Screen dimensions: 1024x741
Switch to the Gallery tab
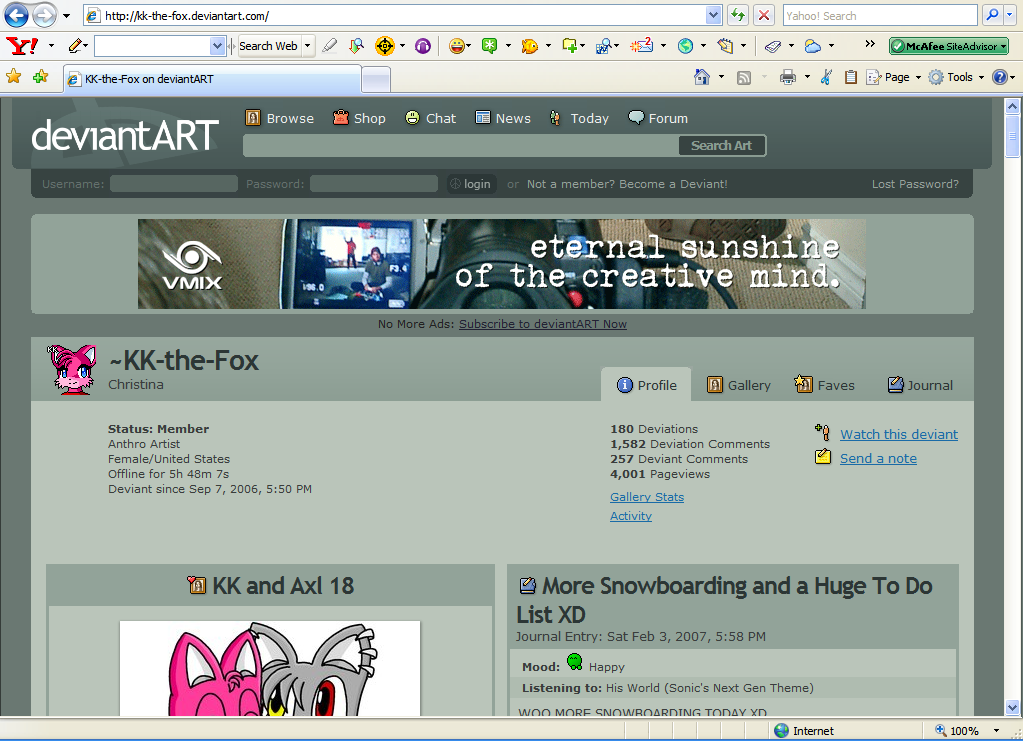tap(739, 385)
